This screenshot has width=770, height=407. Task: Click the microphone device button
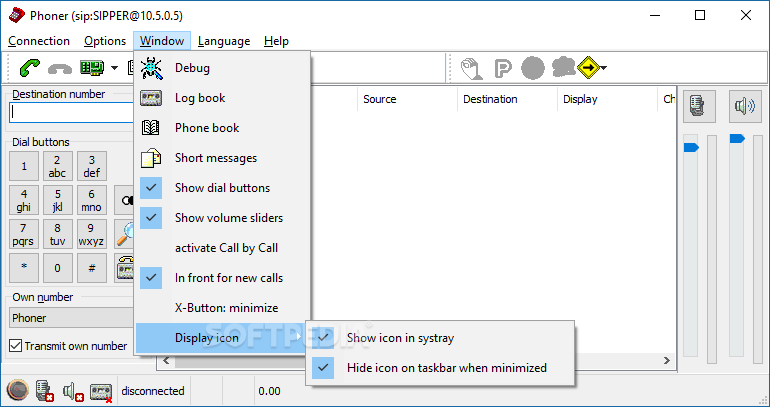tap(699, 106)
